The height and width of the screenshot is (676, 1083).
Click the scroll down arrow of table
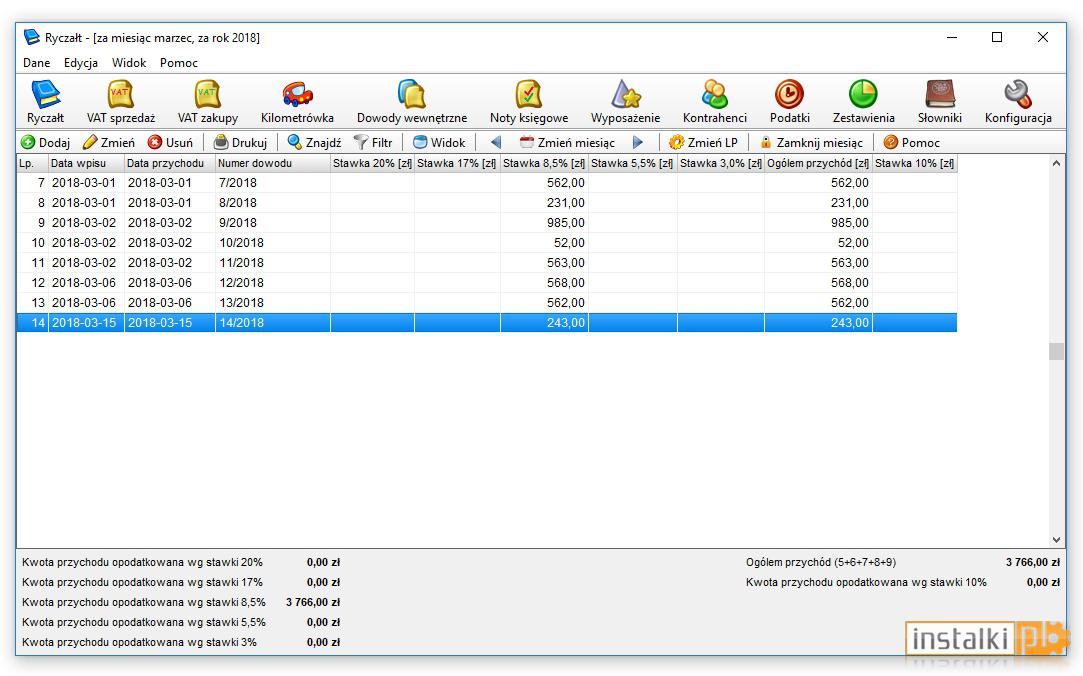pos(1056,540)
